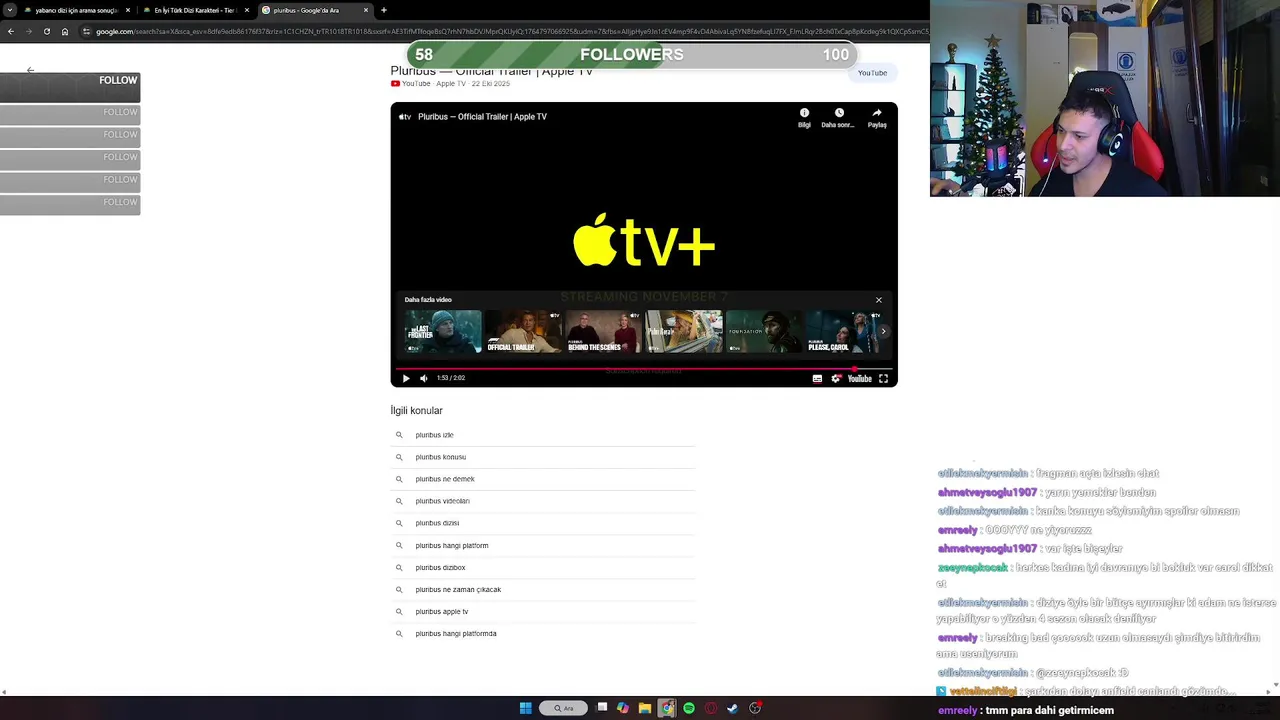This screenshot has width=1280, height=720.
Task: Open Opera browser from the taskbar
Action: coord(711,708)
